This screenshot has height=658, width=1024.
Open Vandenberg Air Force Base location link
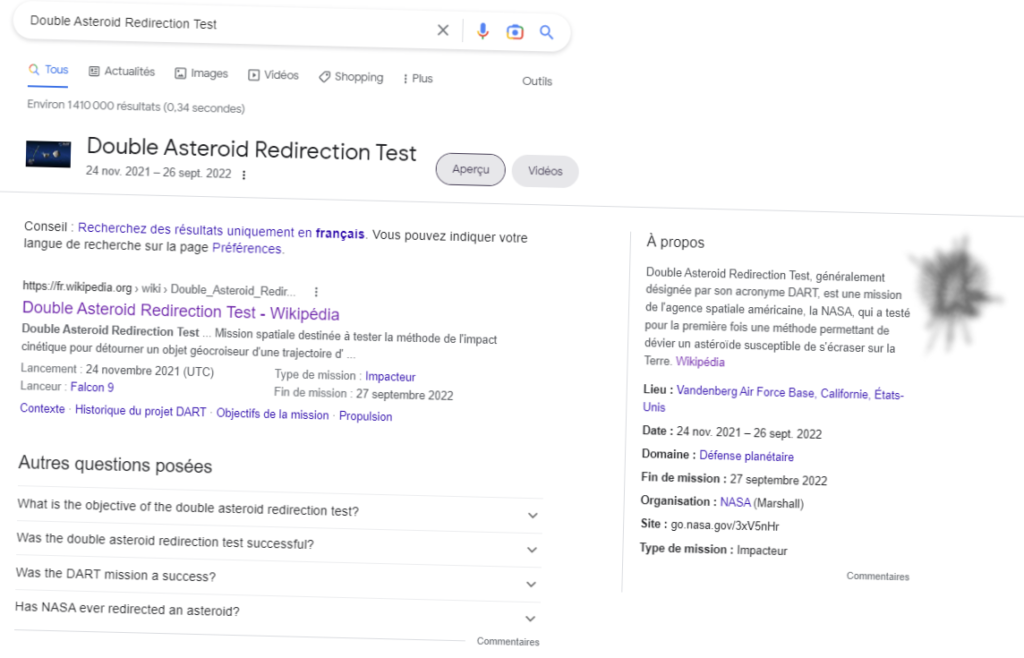pyautogui.click(x=773, y=398)
